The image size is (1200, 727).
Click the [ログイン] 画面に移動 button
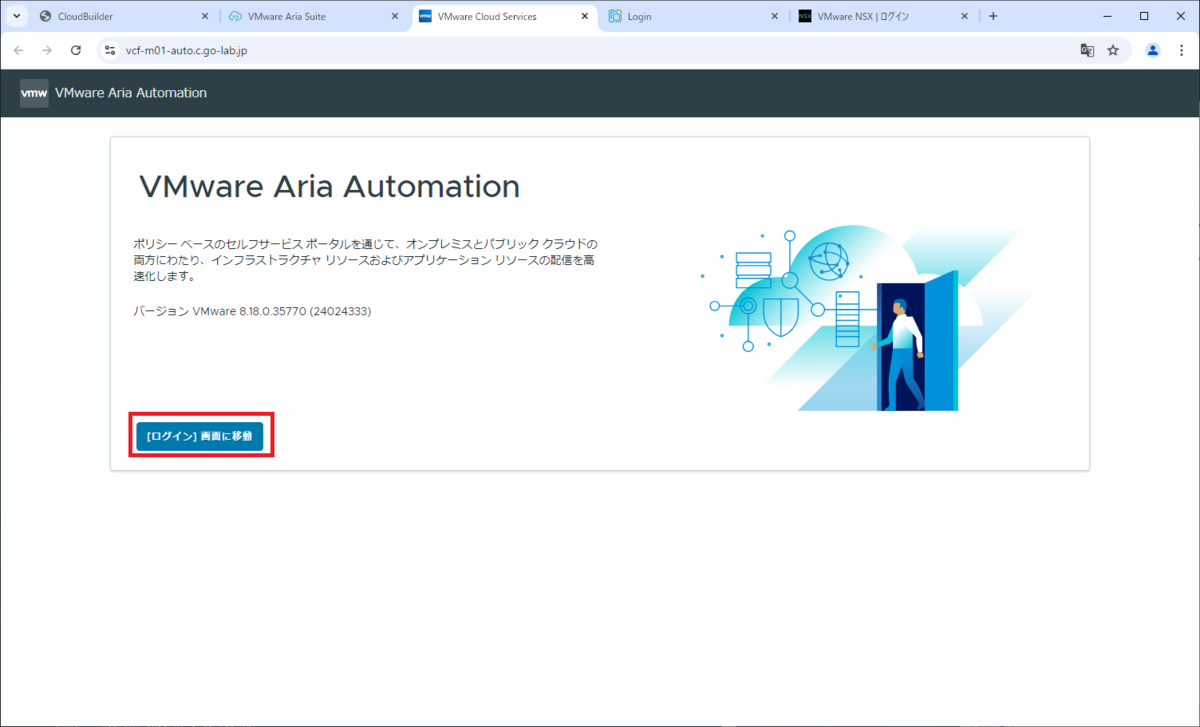click(200, 436)
